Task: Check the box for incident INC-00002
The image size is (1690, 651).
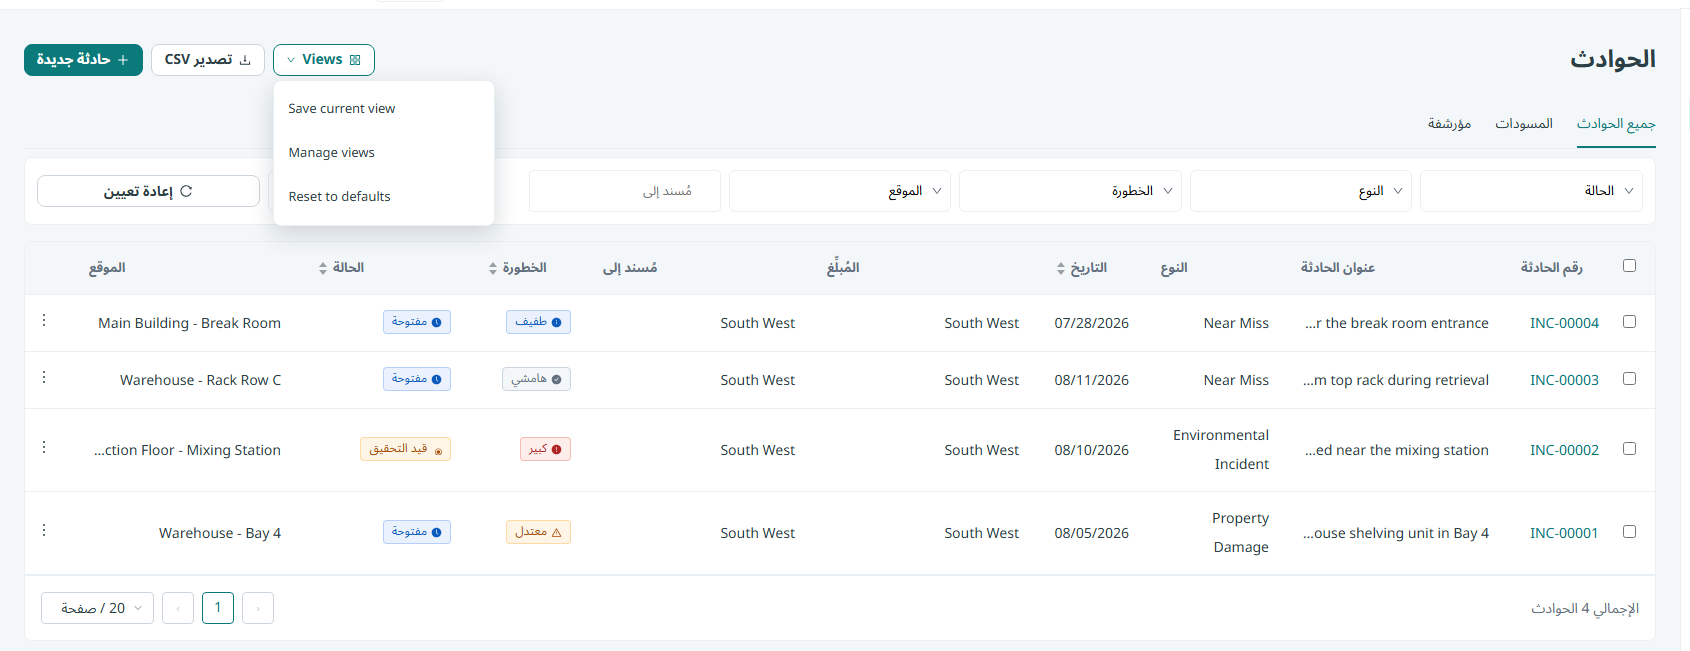Action: [1629, 449]
